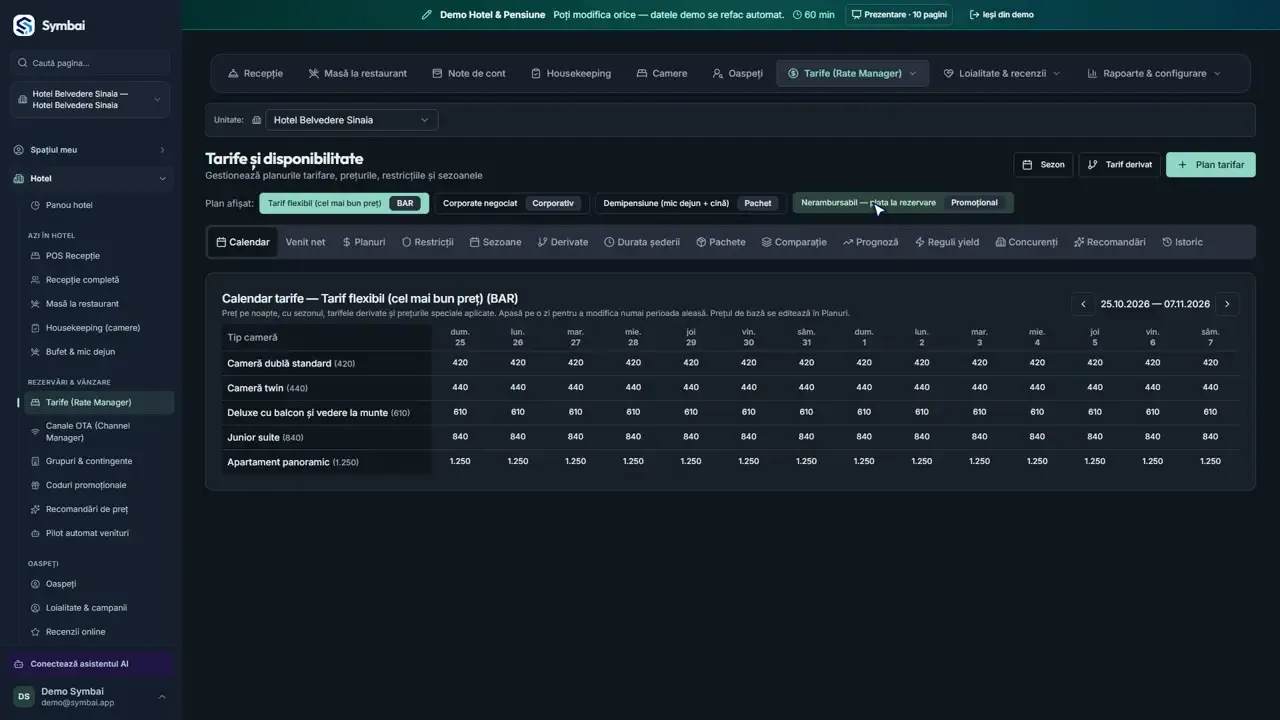1280x720 pixels.
Task: Click the pencil icon beside Demo Hotel & Pensiune
Action: pyautogui.click(x=427, y=15)
